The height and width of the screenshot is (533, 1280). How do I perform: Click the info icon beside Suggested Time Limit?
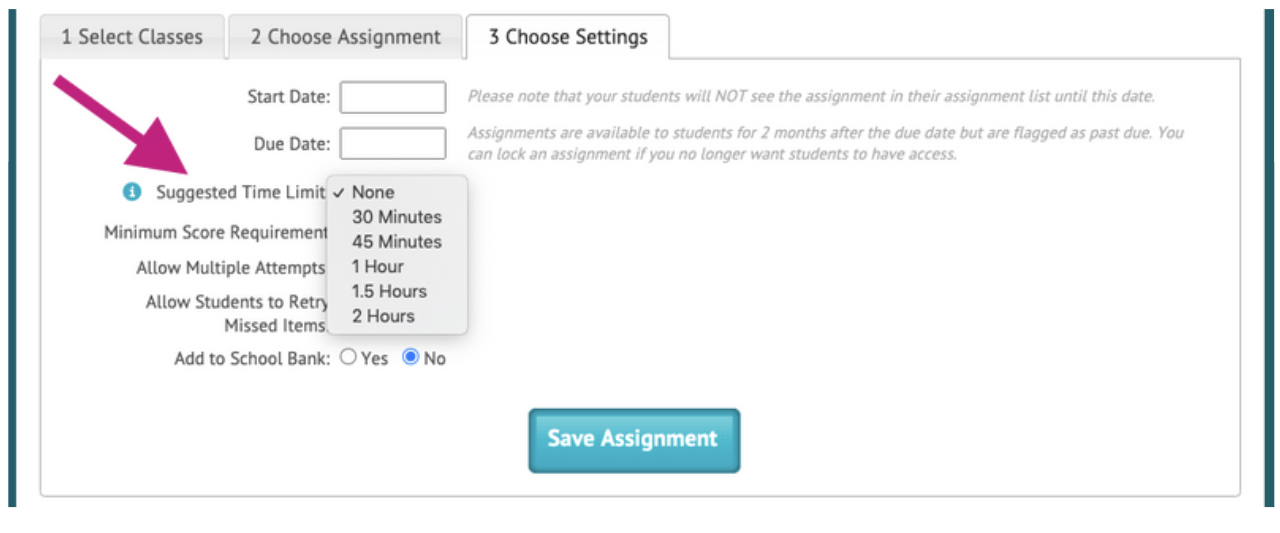tap(132, 193)
